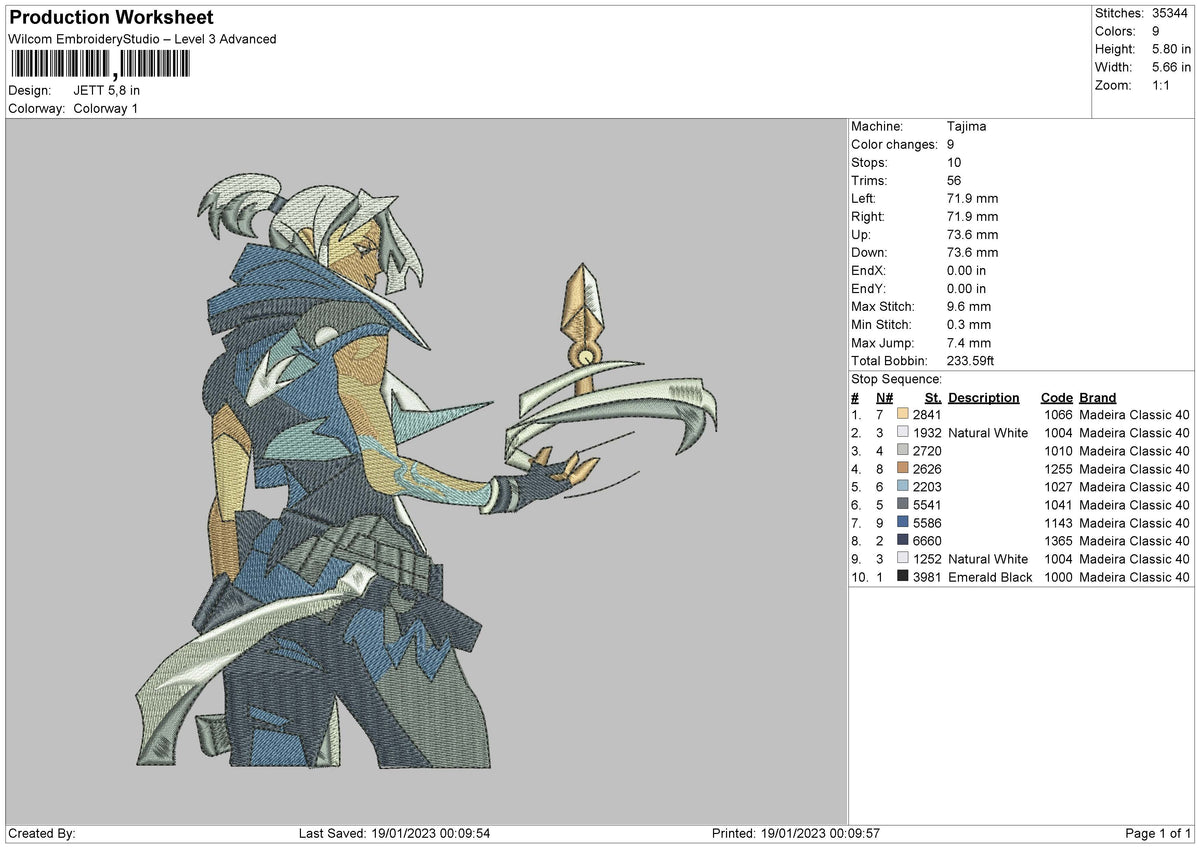This screenshot has height=848, width=1200.
Task: Click thread code 1000 for Emerald Black
Action: (1058, 577)
